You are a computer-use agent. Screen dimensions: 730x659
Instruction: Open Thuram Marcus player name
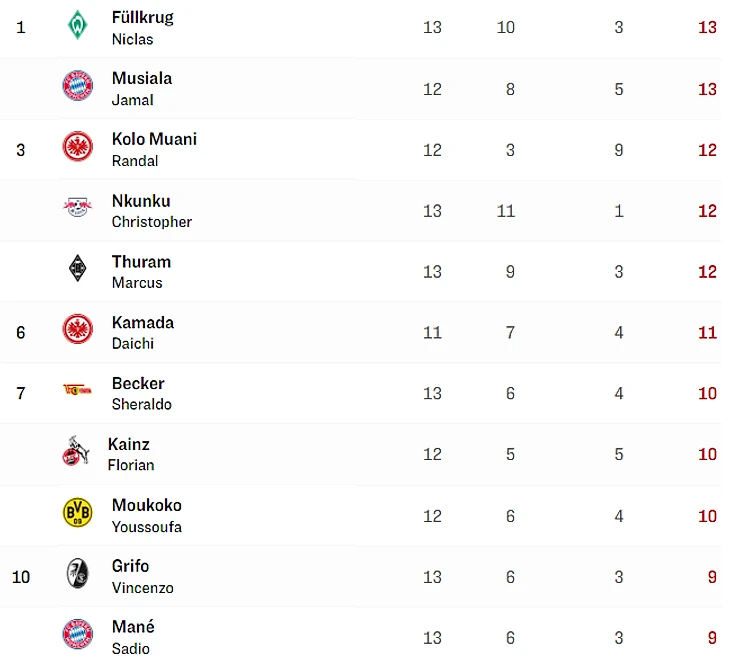141,271
